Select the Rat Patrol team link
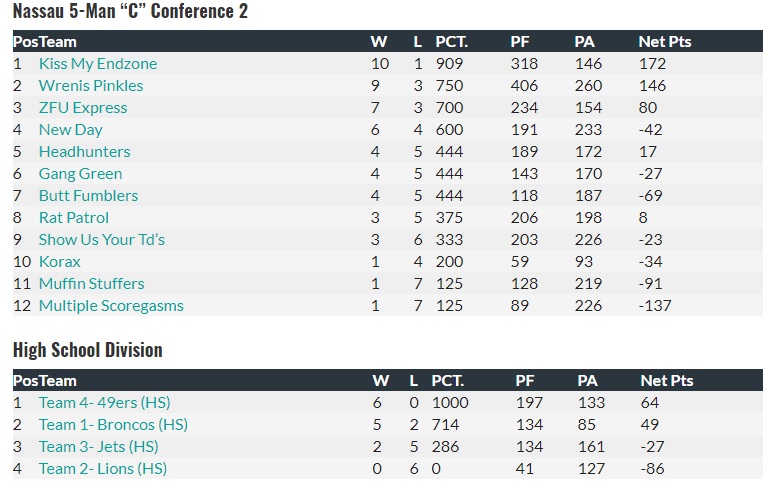Viewport: 768px width, 489px height. click(x=74, y=218)
